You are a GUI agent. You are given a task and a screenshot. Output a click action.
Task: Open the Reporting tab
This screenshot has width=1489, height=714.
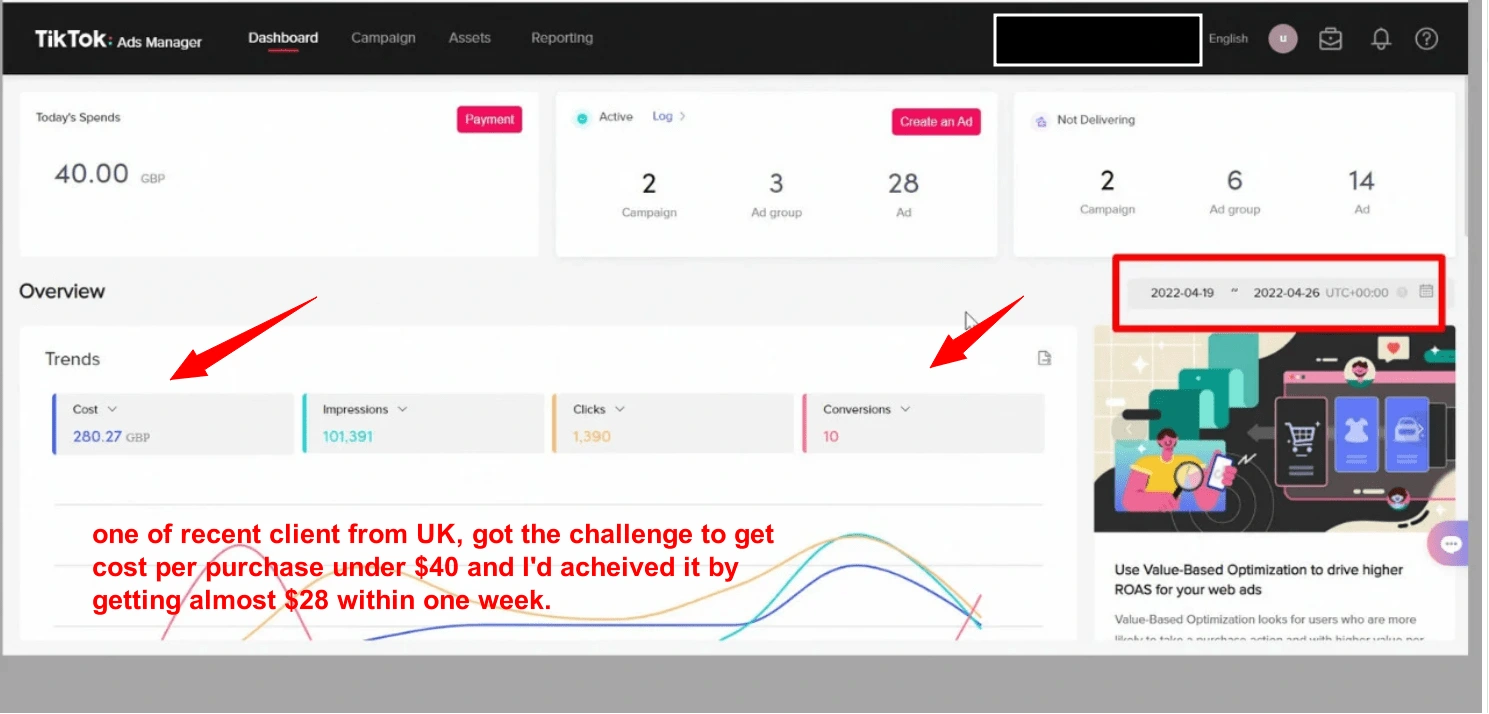(561, 38)
